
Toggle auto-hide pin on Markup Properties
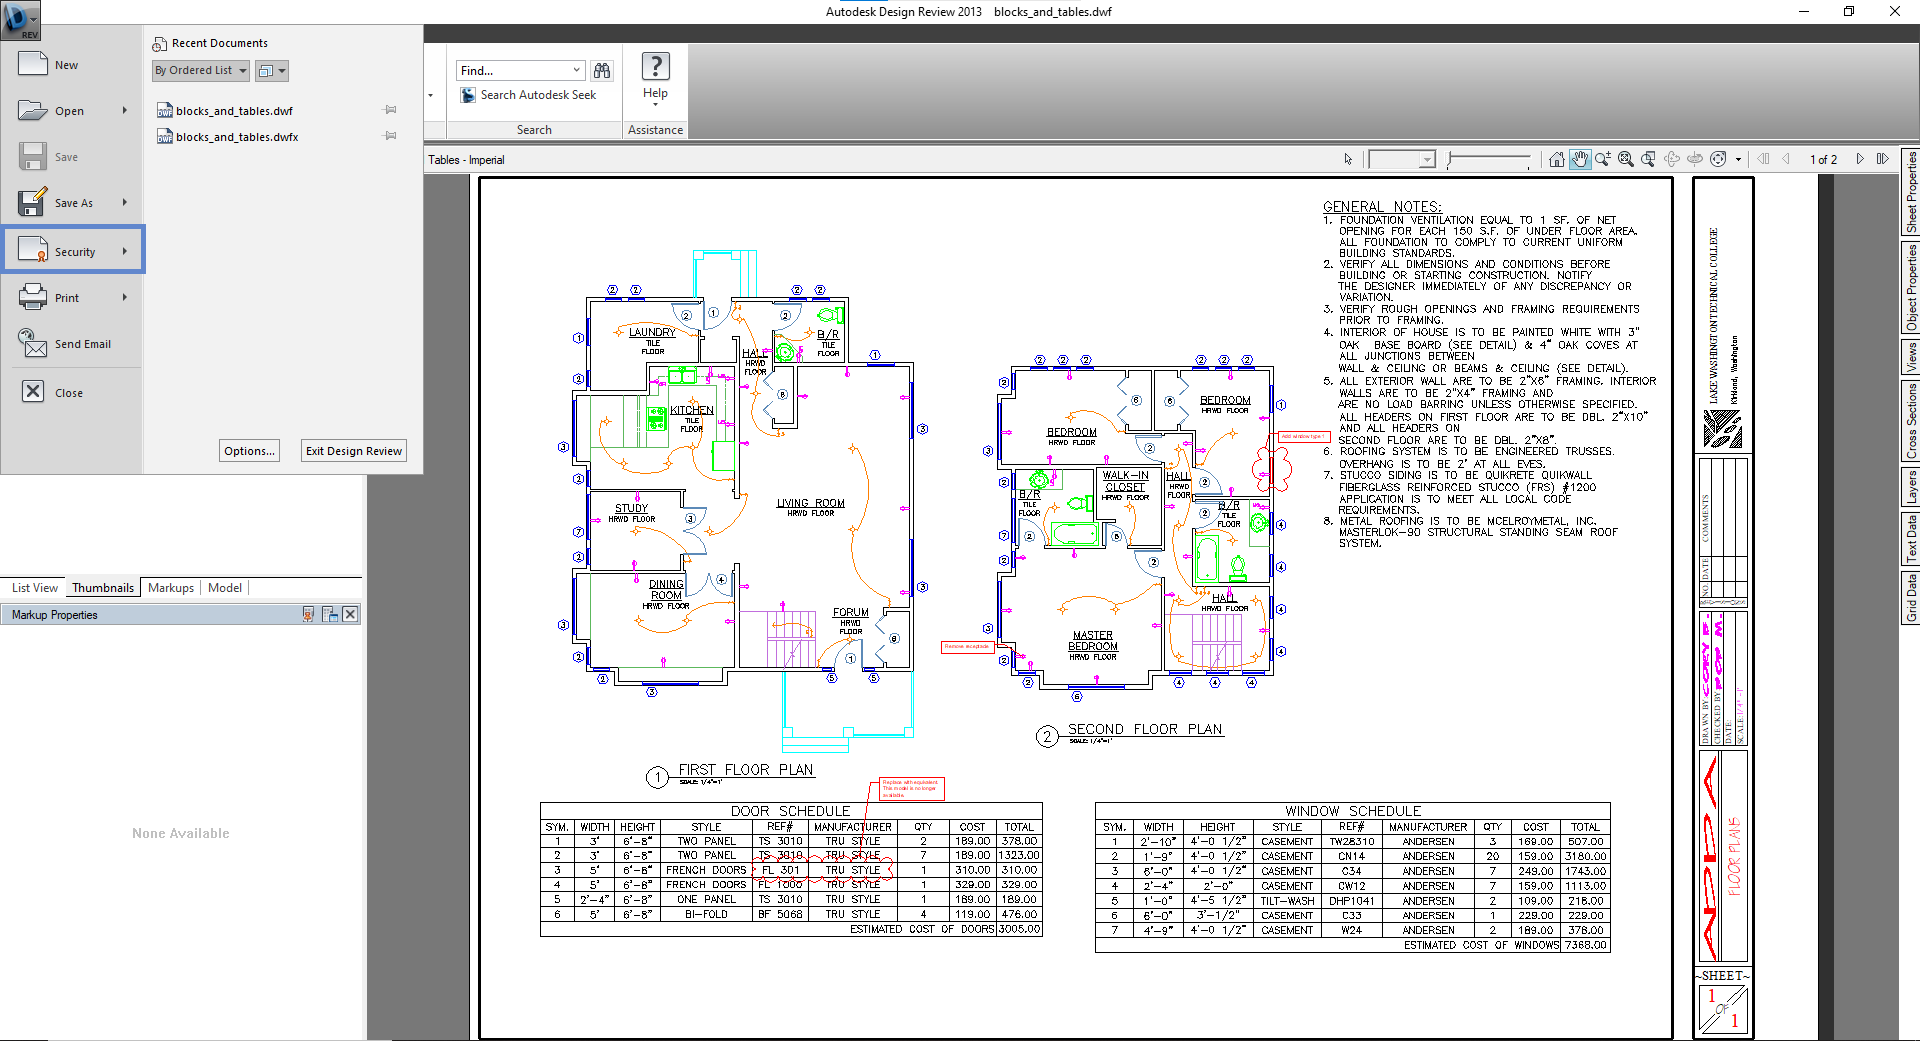pos(330,615)
